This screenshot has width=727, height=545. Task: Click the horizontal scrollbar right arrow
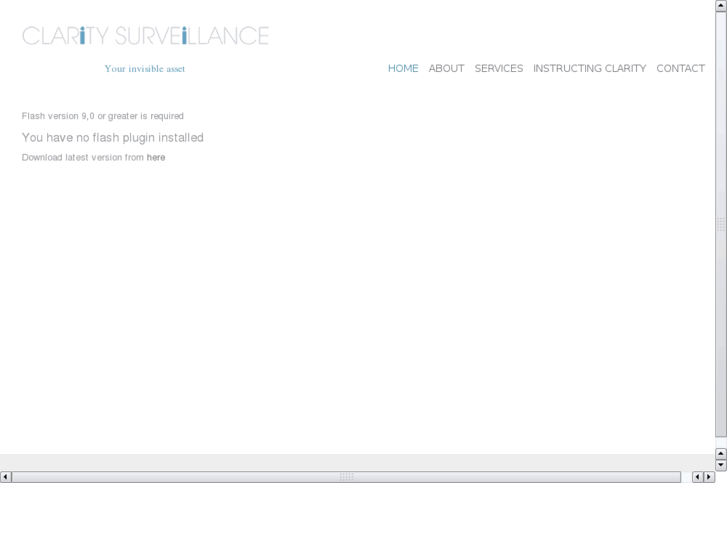[x=709, y=477]
